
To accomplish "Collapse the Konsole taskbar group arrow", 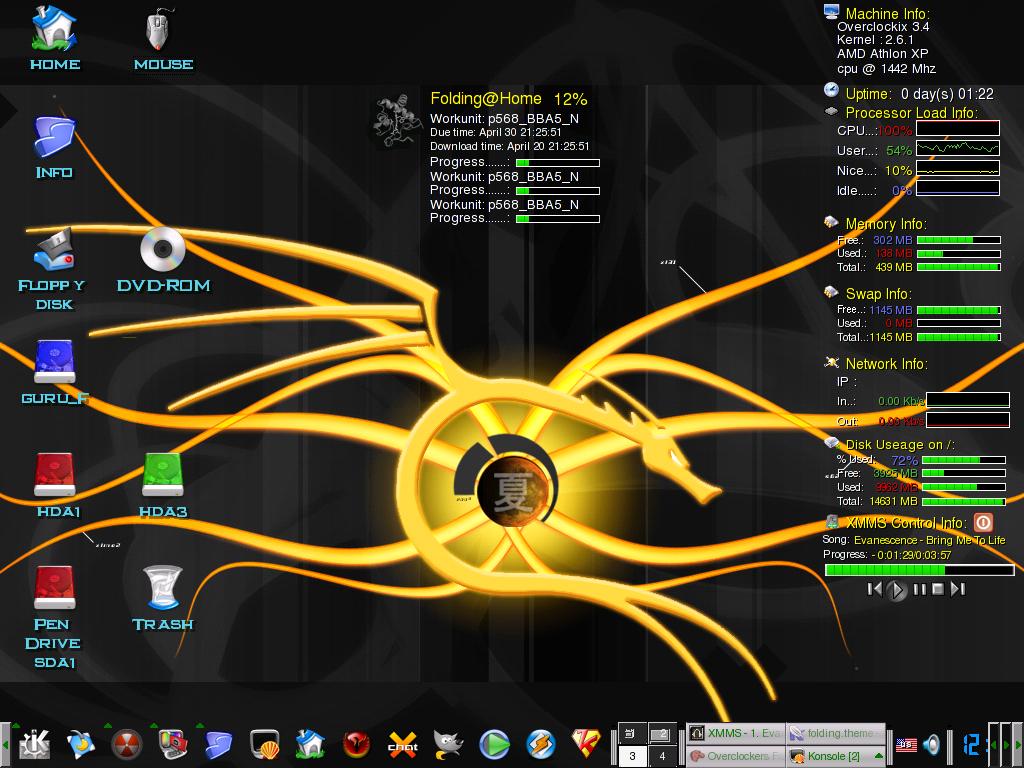I will (877, 755).
